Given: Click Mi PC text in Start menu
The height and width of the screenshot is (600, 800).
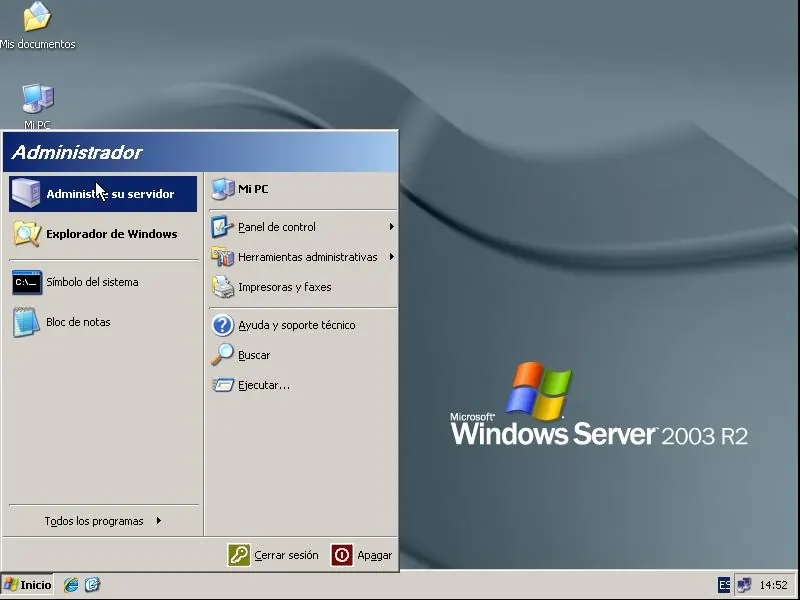Looking at the screenshot, I should tap(253, 189).
